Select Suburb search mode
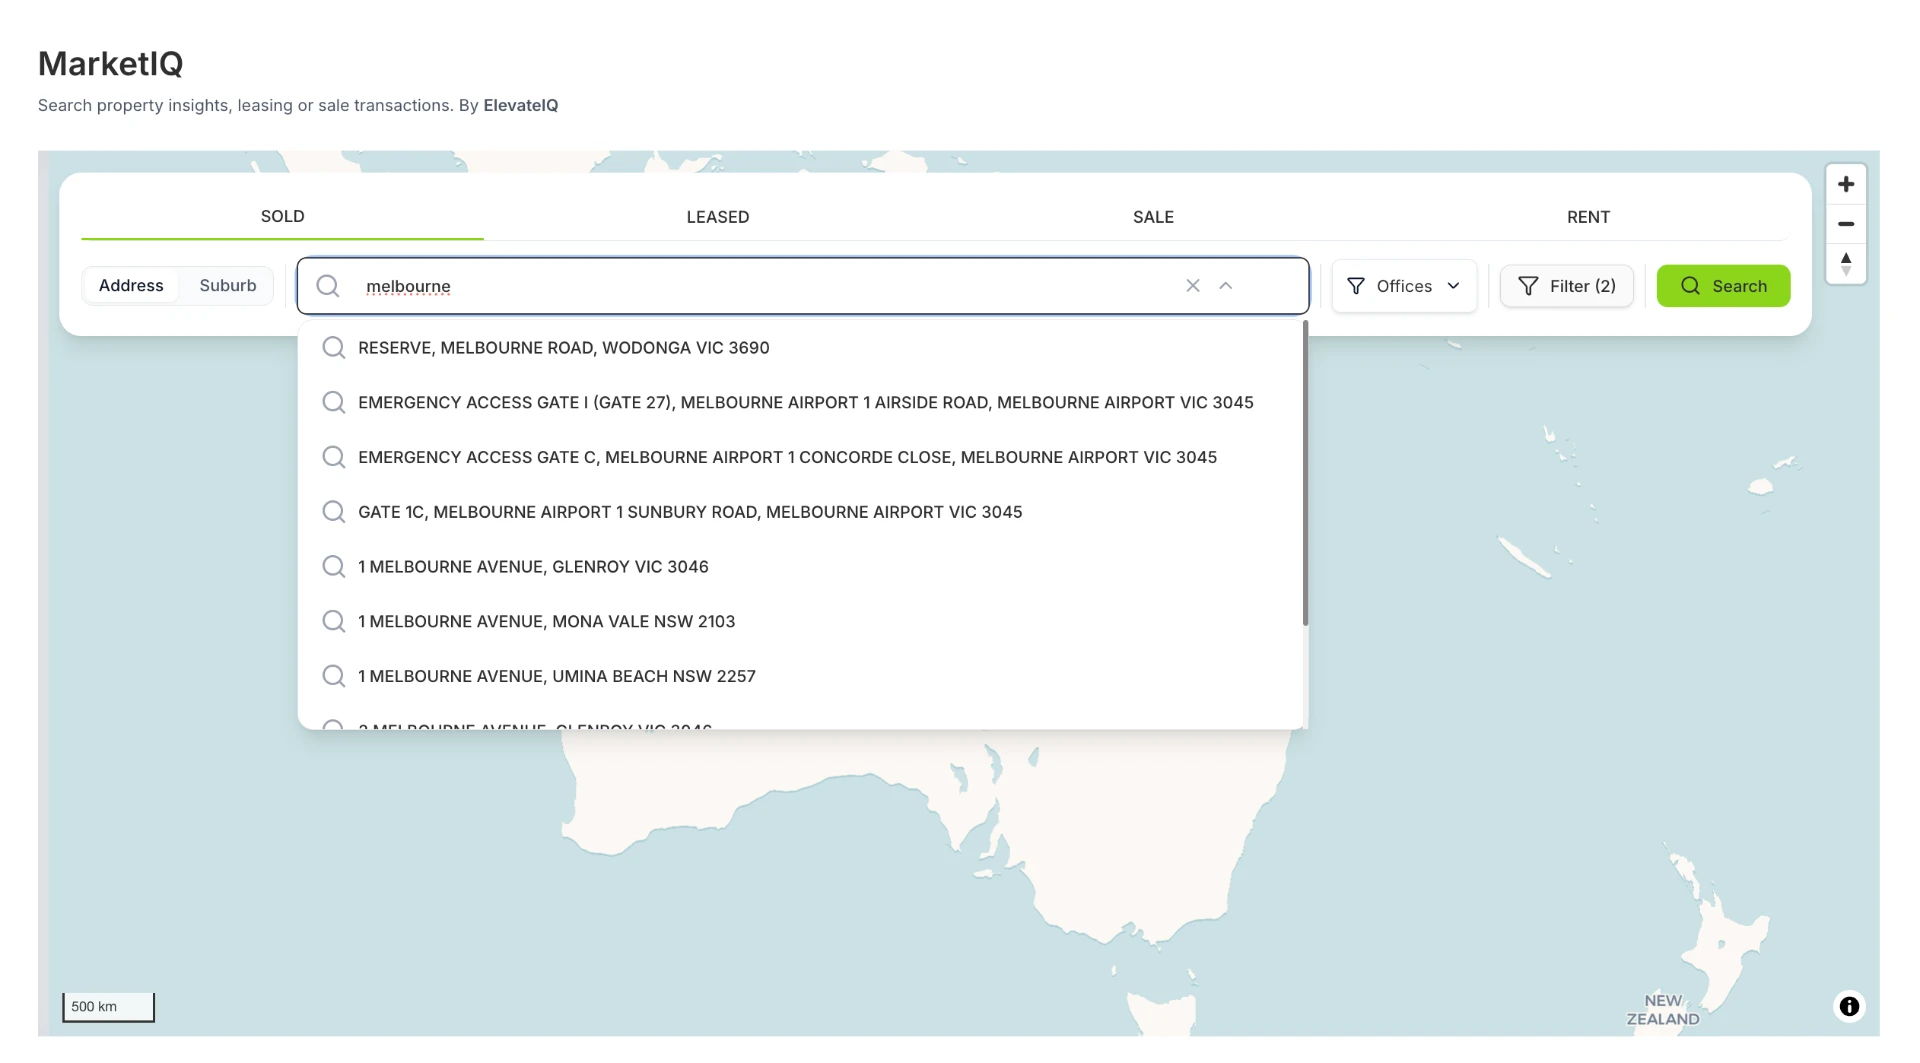This screenshot has height=1063, width=1920. (228, 286)
